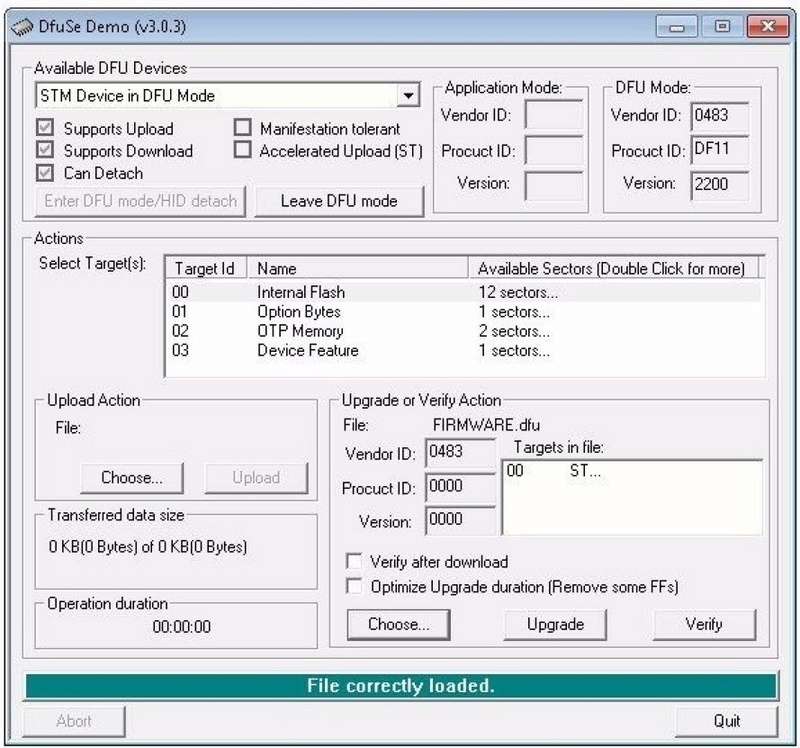800x748 pixels.
Task: Click DFU Mode Procuct ID field DF11
Action: (720, 150)
